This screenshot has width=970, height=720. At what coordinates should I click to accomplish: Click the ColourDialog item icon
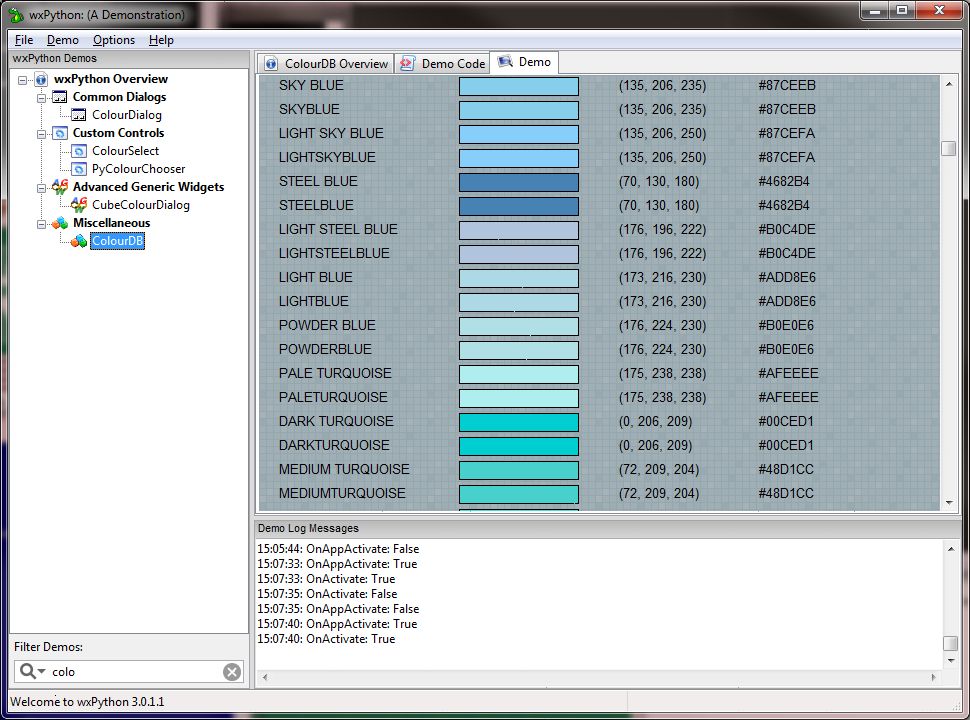pyautogui.click(x=79, y=115)
